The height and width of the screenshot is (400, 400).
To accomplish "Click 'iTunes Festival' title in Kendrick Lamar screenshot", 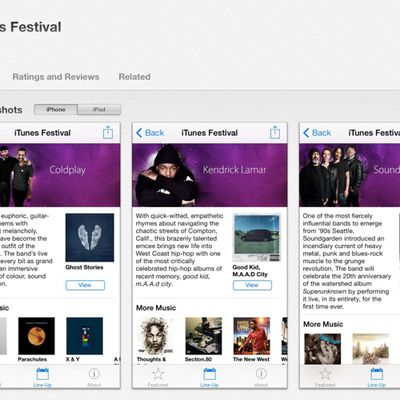I will tap(210, 133).
